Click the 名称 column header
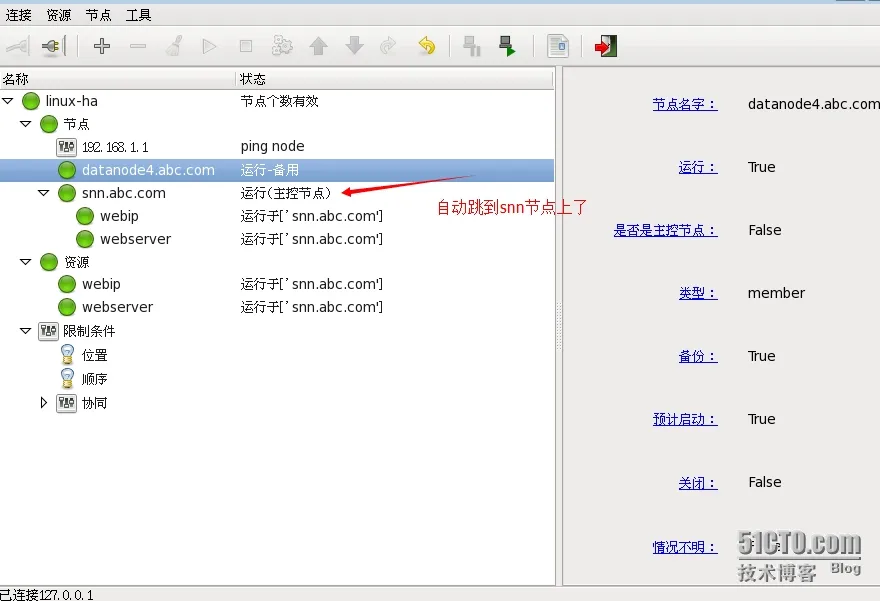Screen dimensions: 880x601 [118, 79]
